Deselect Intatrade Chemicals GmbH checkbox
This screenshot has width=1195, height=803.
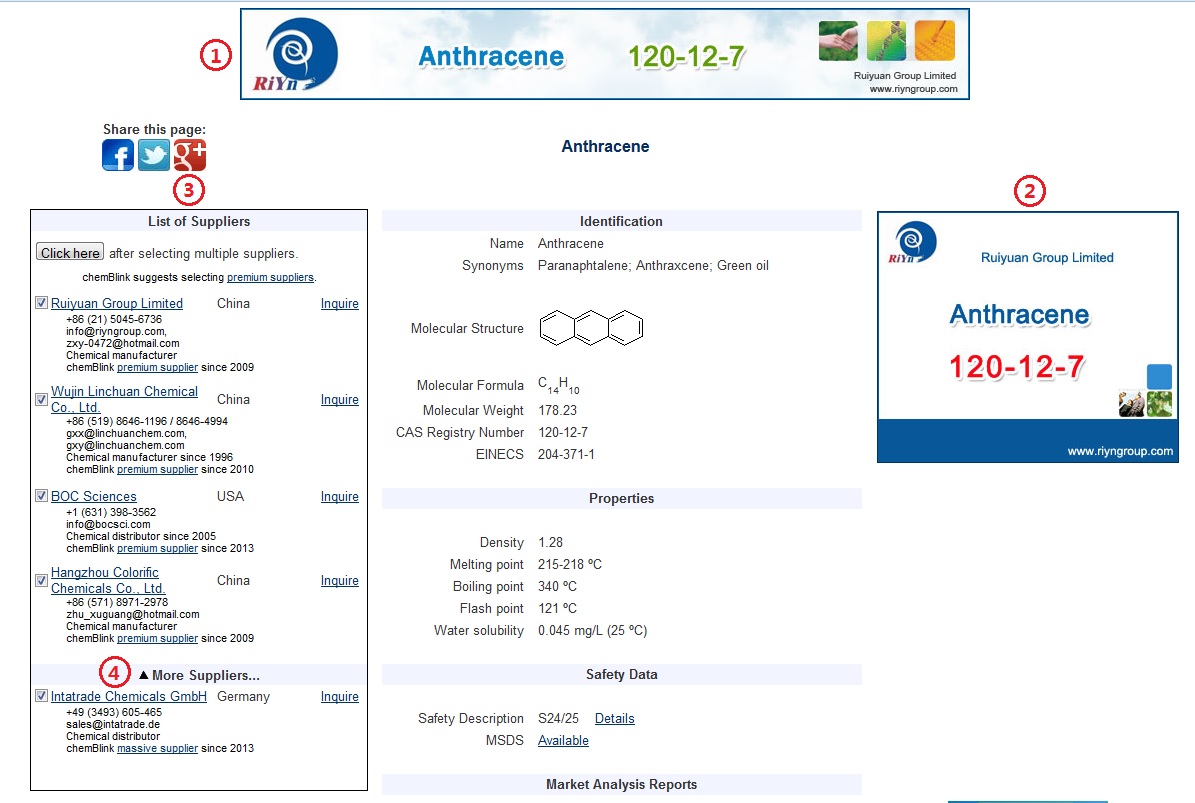(x=42, y=696)
